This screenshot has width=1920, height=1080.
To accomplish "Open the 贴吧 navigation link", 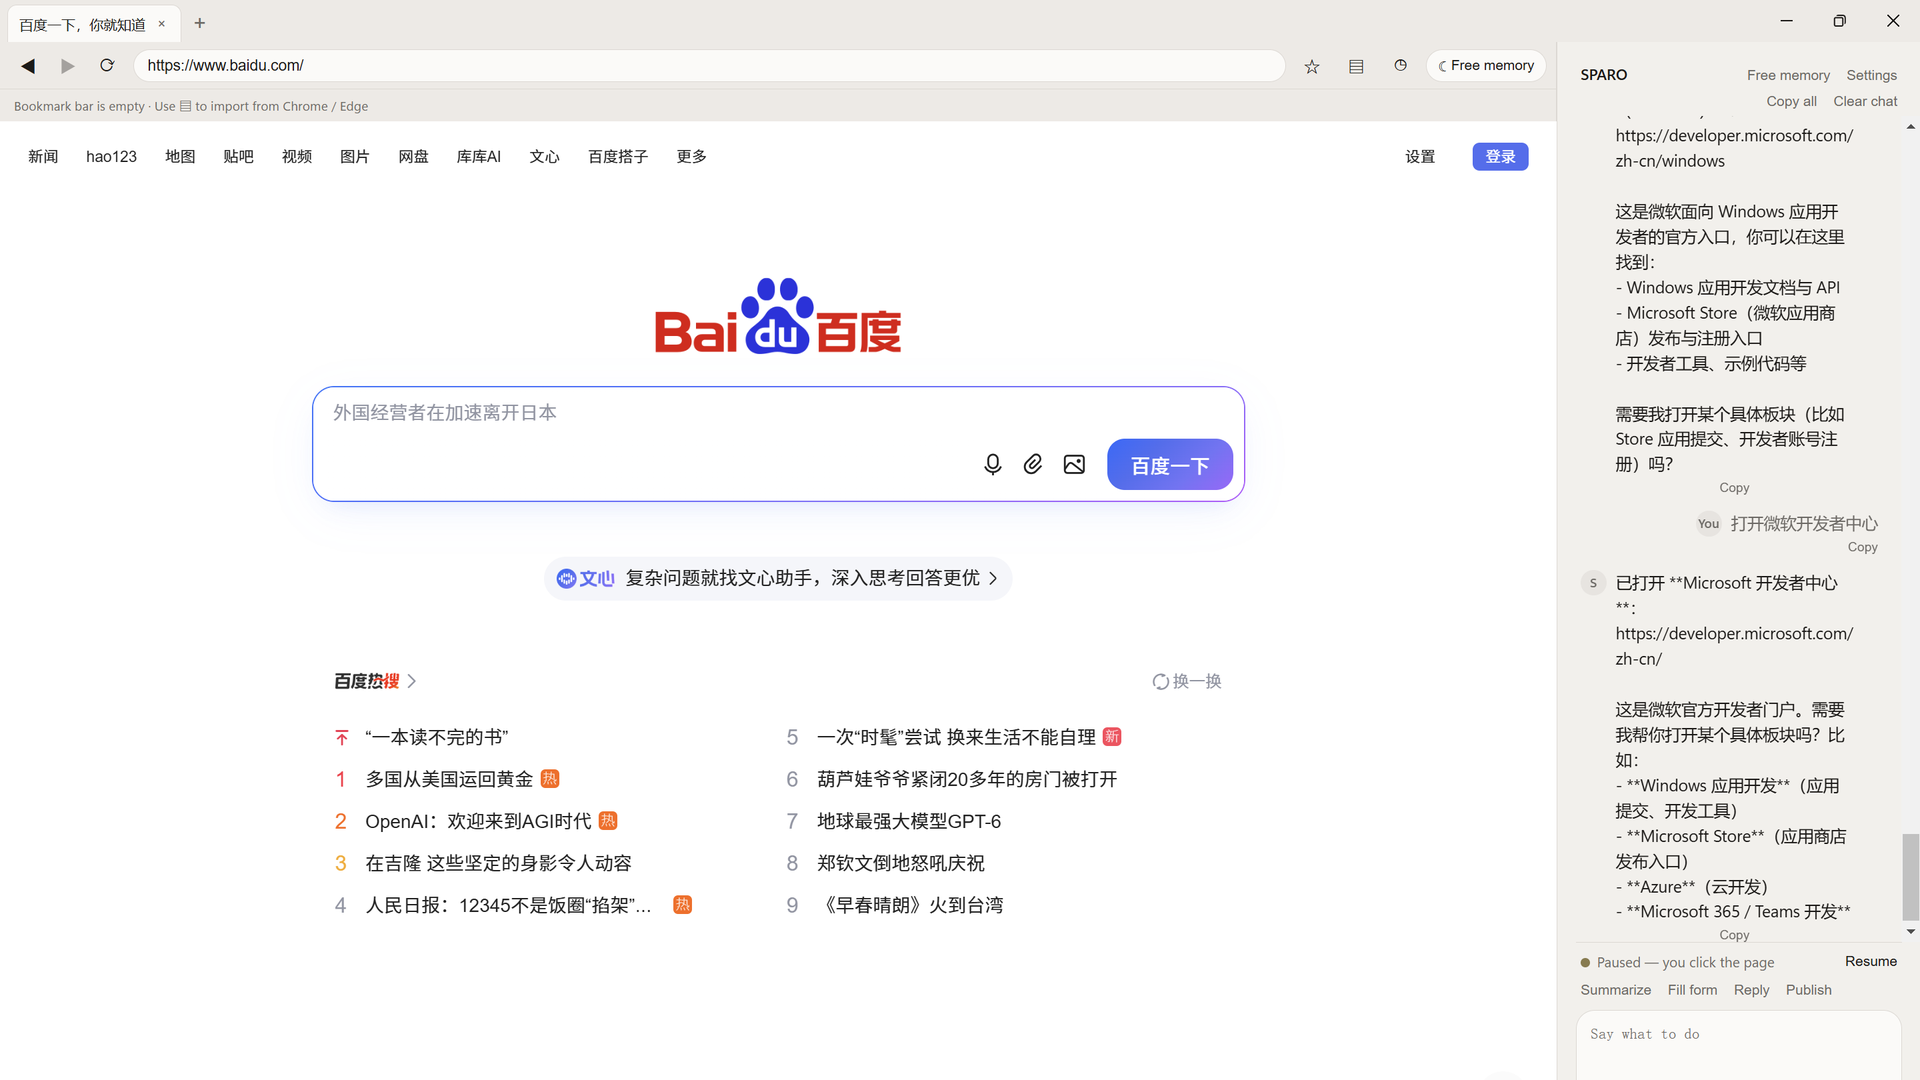I will coord(238,157).
